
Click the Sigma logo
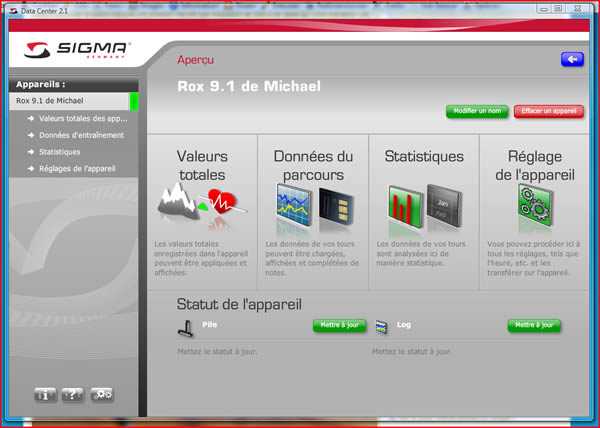(x=77, y=50)
